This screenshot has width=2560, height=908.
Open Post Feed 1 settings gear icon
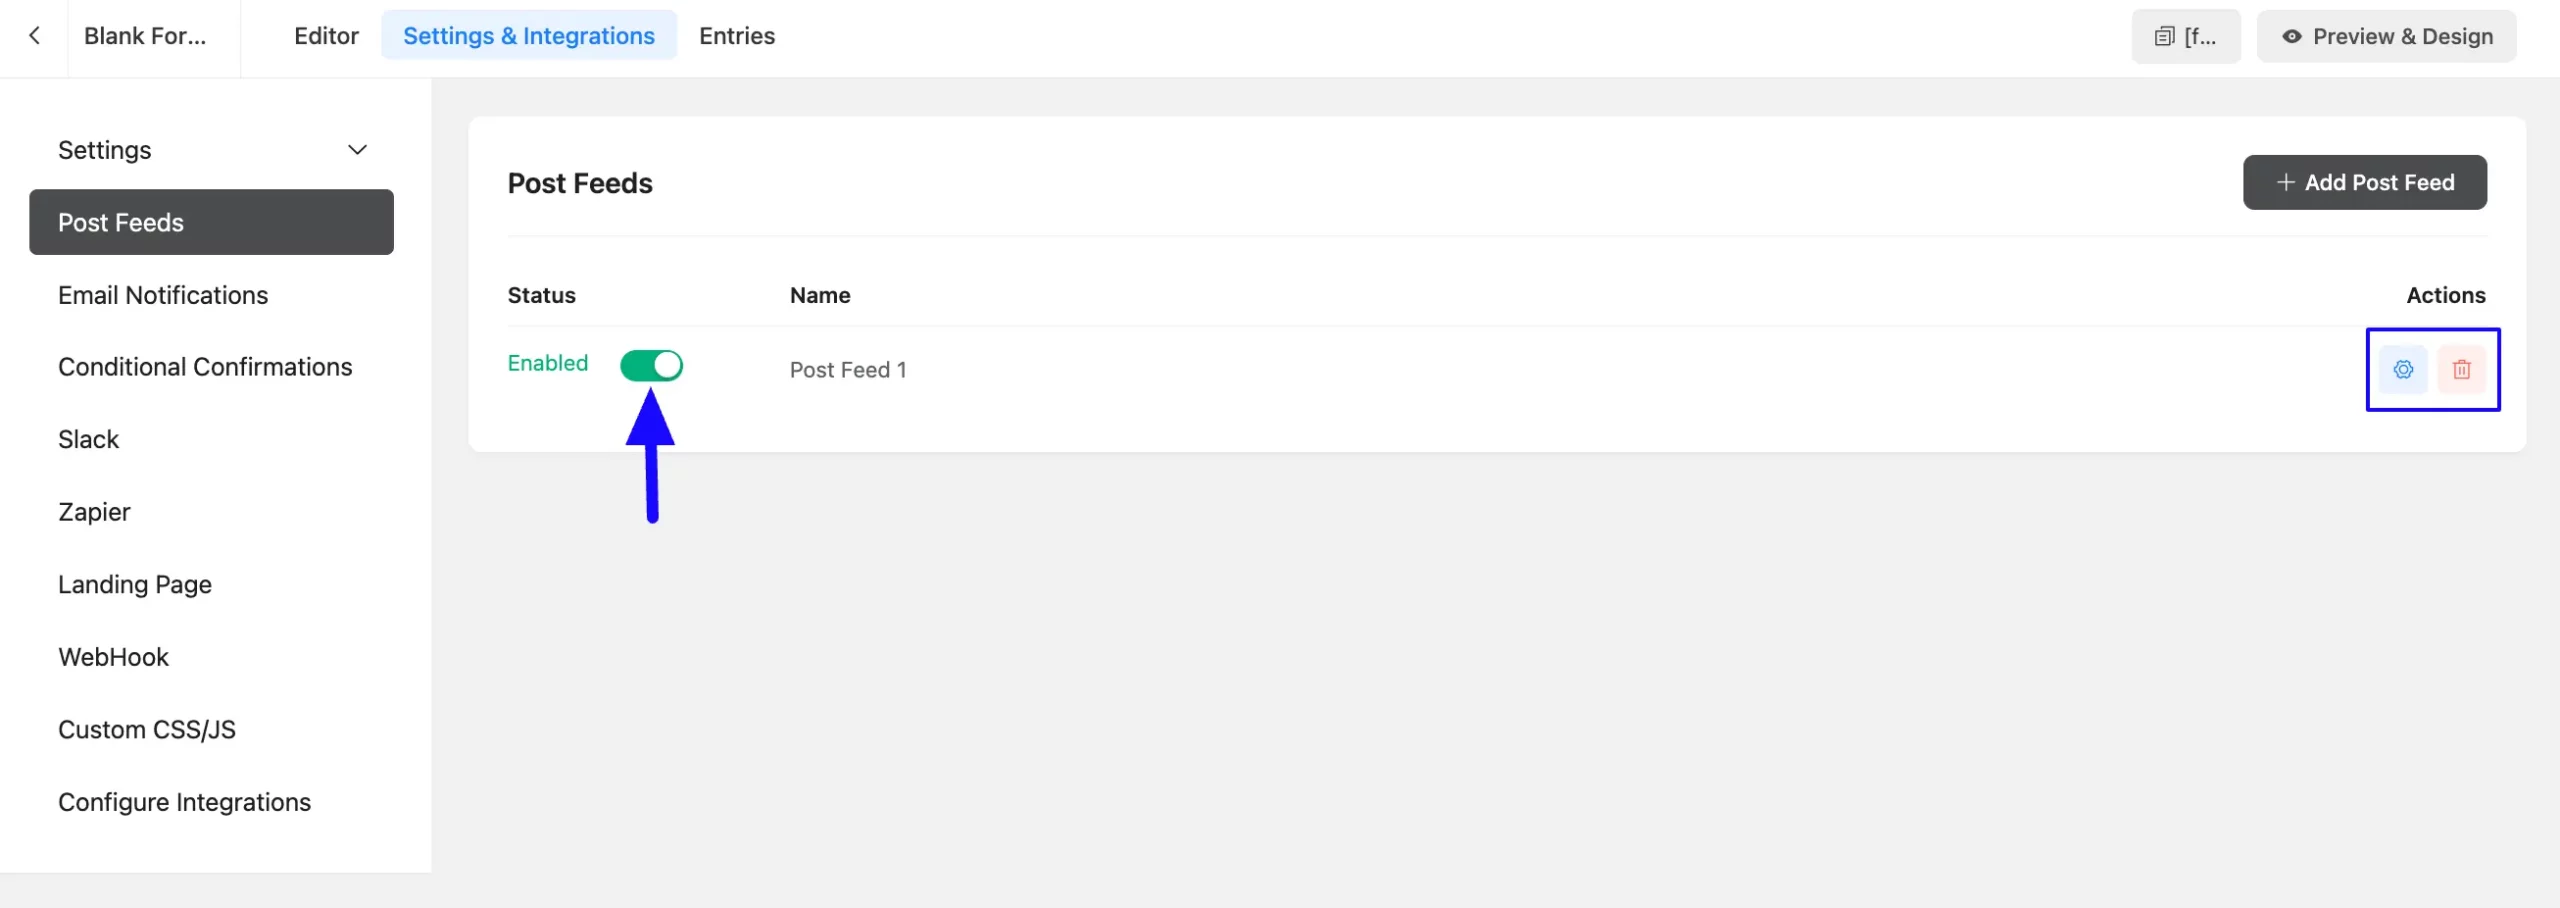tap(2403, 369)
